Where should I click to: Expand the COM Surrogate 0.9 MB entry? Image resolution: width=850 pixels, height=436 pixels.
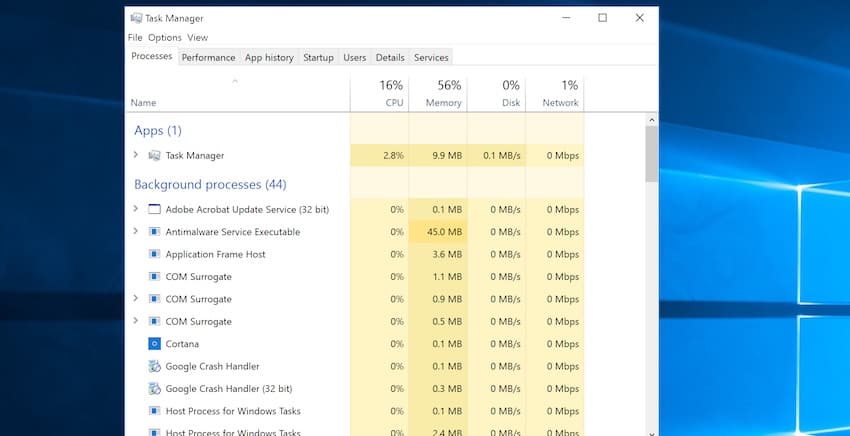(x=136, y=298)
